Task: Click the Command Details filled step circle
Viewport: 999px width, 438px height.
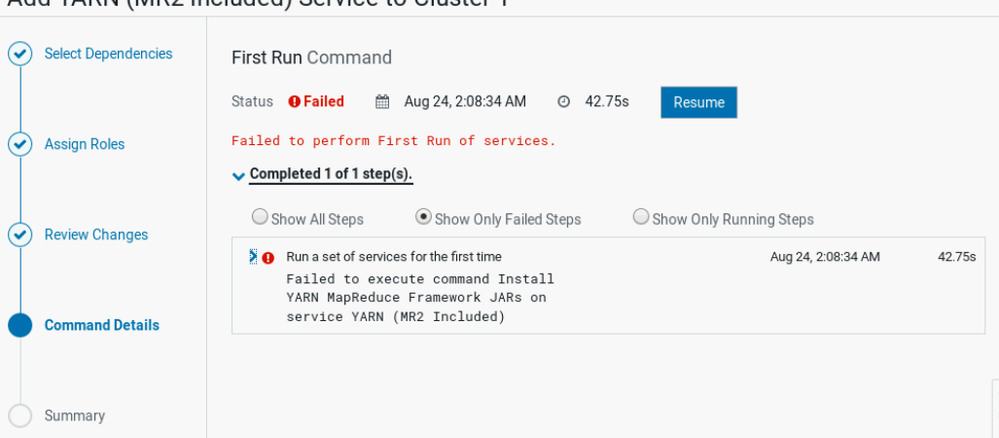Action: 20,326
